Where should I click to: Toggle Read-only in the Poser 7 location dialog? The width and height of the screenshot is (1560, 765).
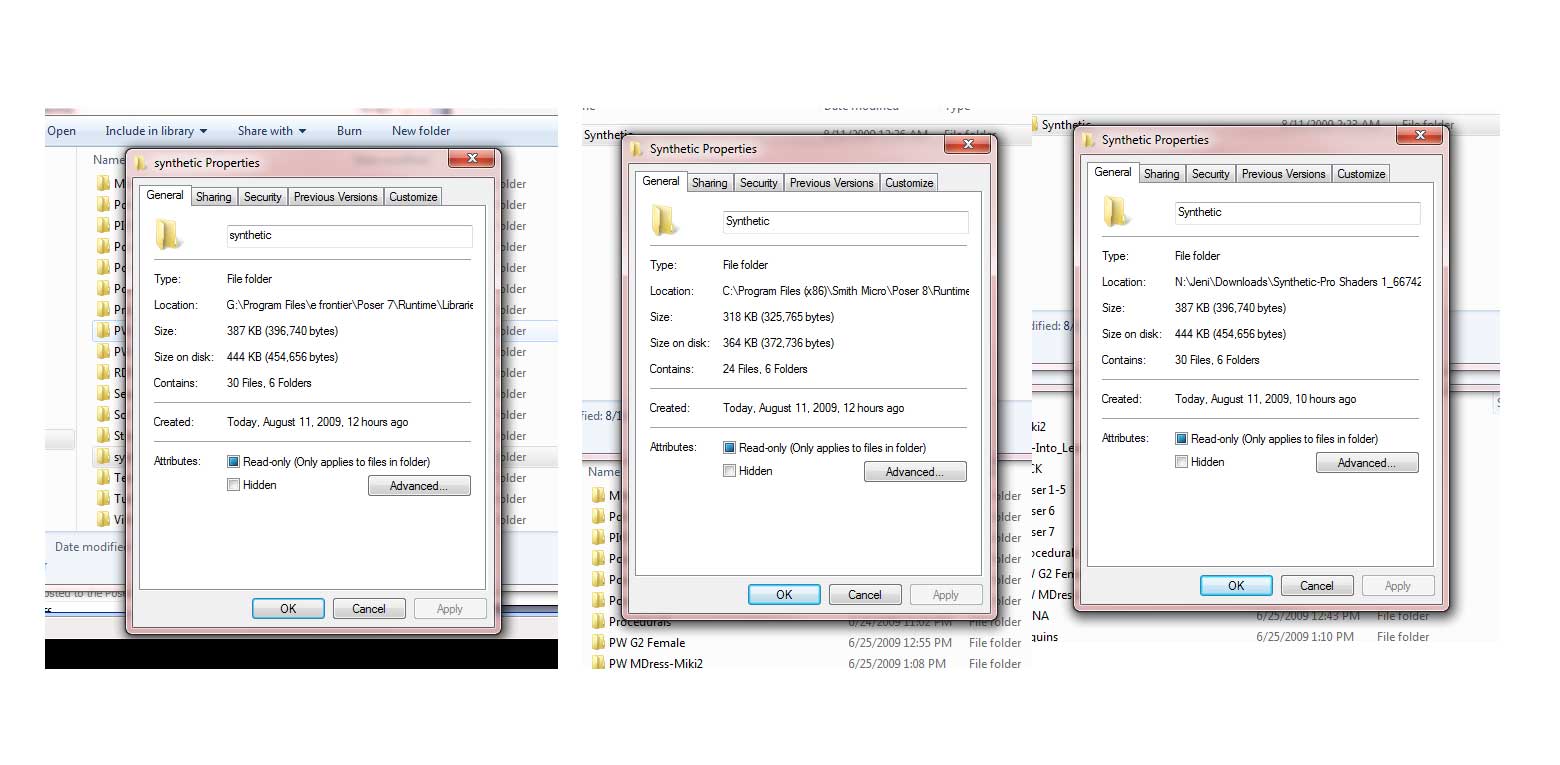click(x=233, y=462)
